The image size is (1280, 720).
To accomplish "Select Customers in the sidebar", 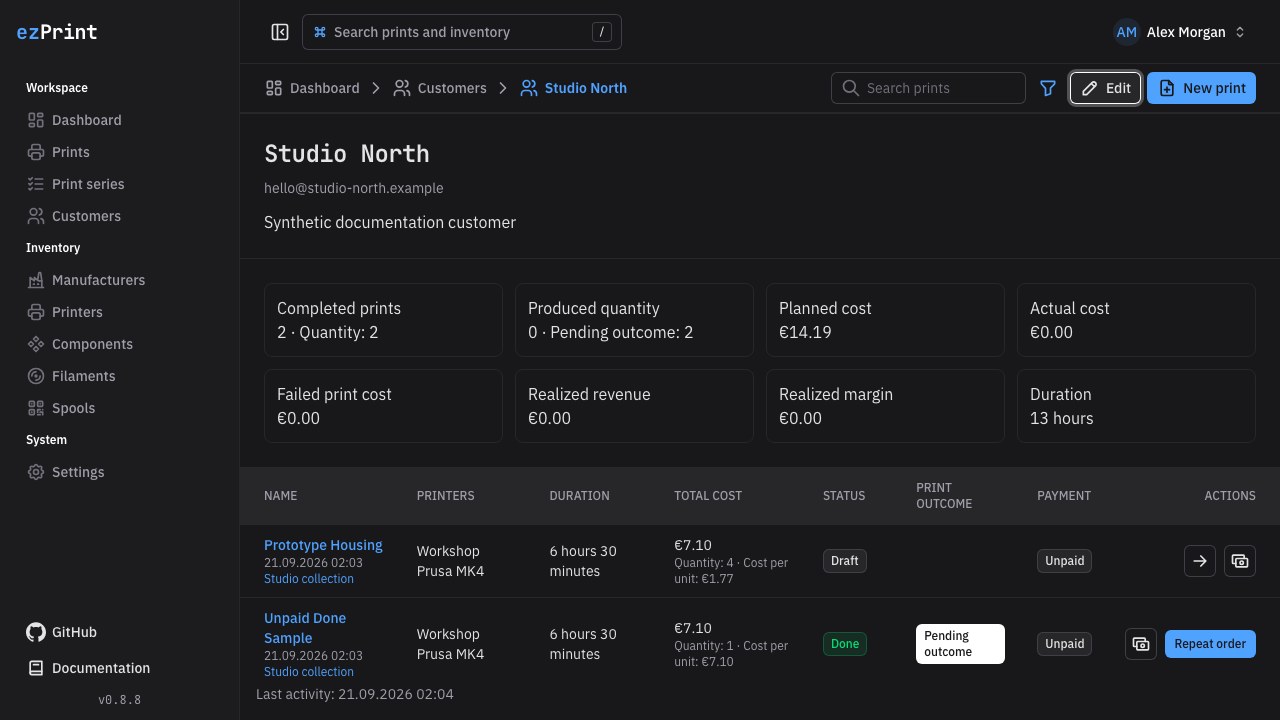I will point(74,216).
